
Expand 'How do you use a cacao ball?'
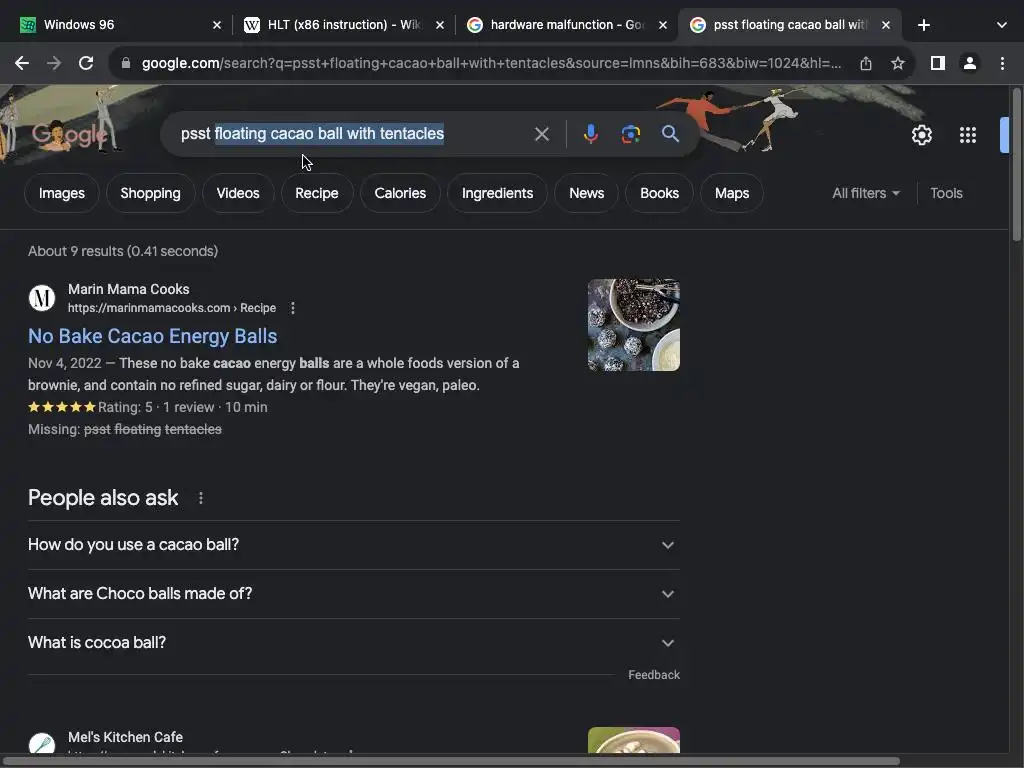[353, 545]
